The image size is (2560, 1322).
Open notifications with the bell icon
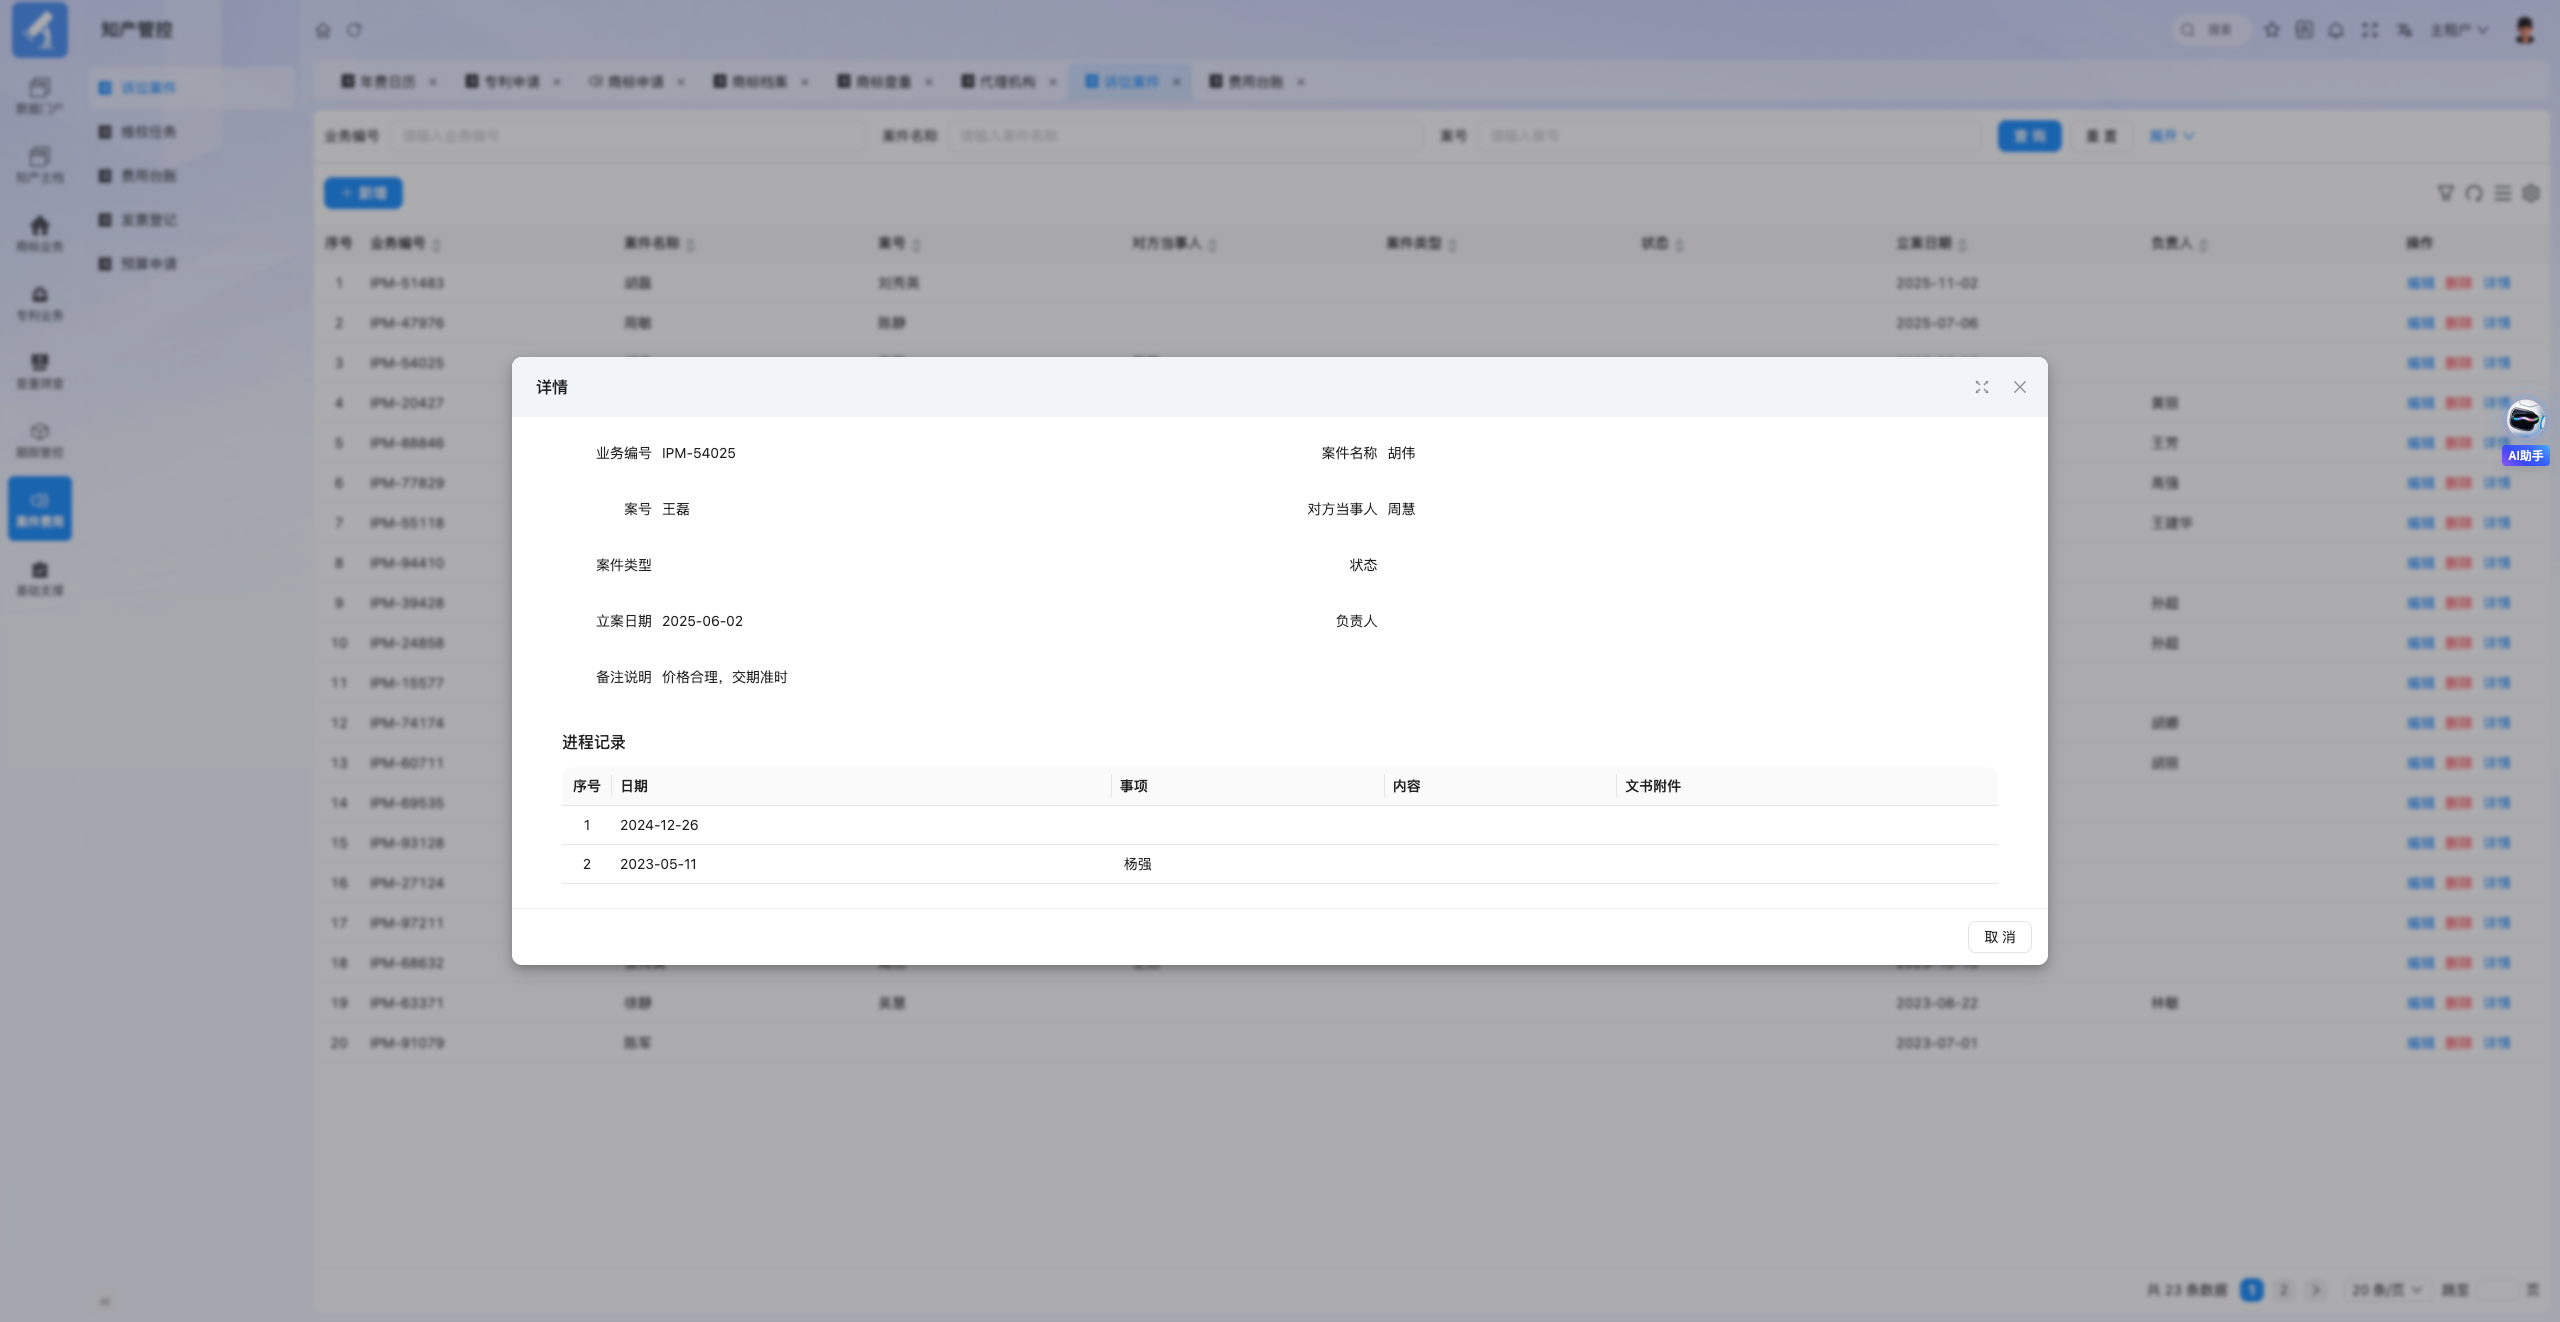2336,30
